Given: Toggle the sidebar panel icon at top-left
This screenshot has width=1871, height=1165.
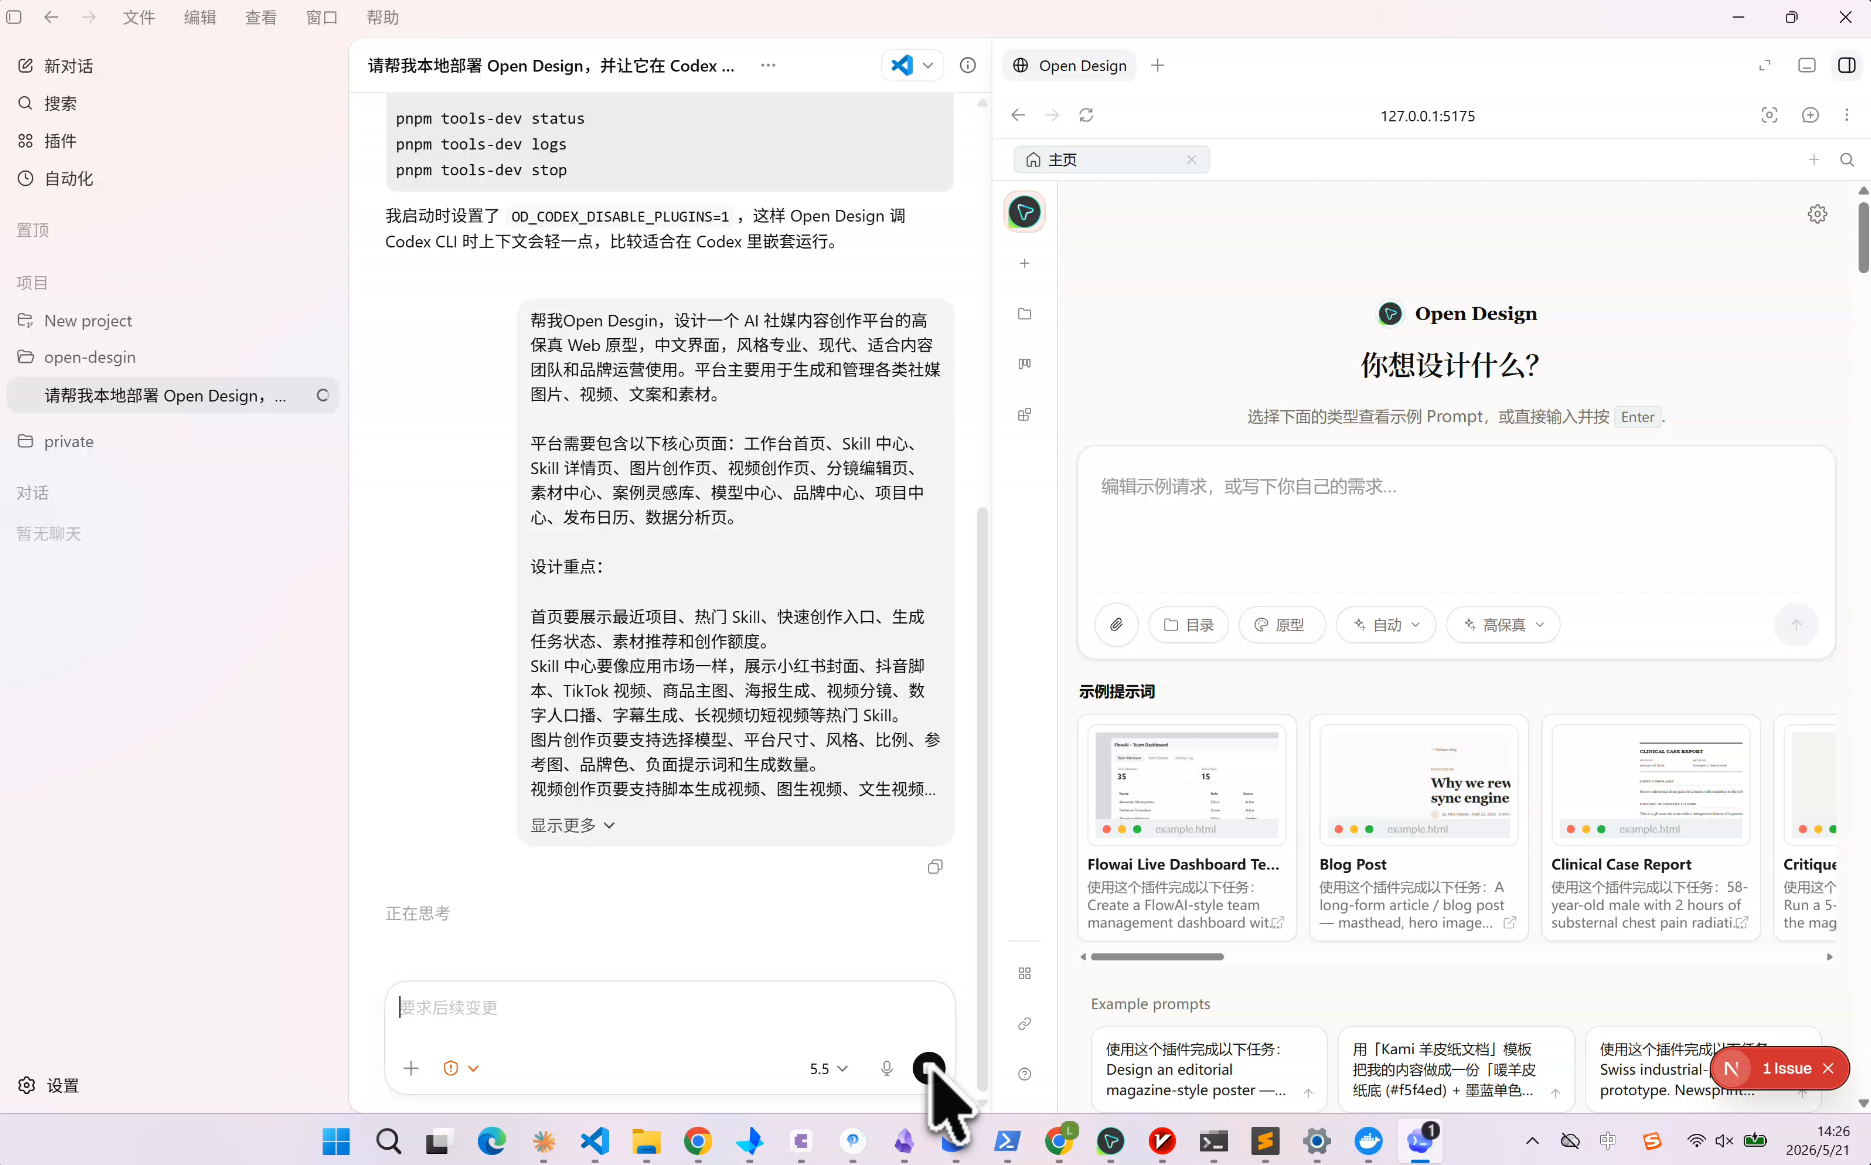Looking at the screenshot, I should [x=14, y=17].
